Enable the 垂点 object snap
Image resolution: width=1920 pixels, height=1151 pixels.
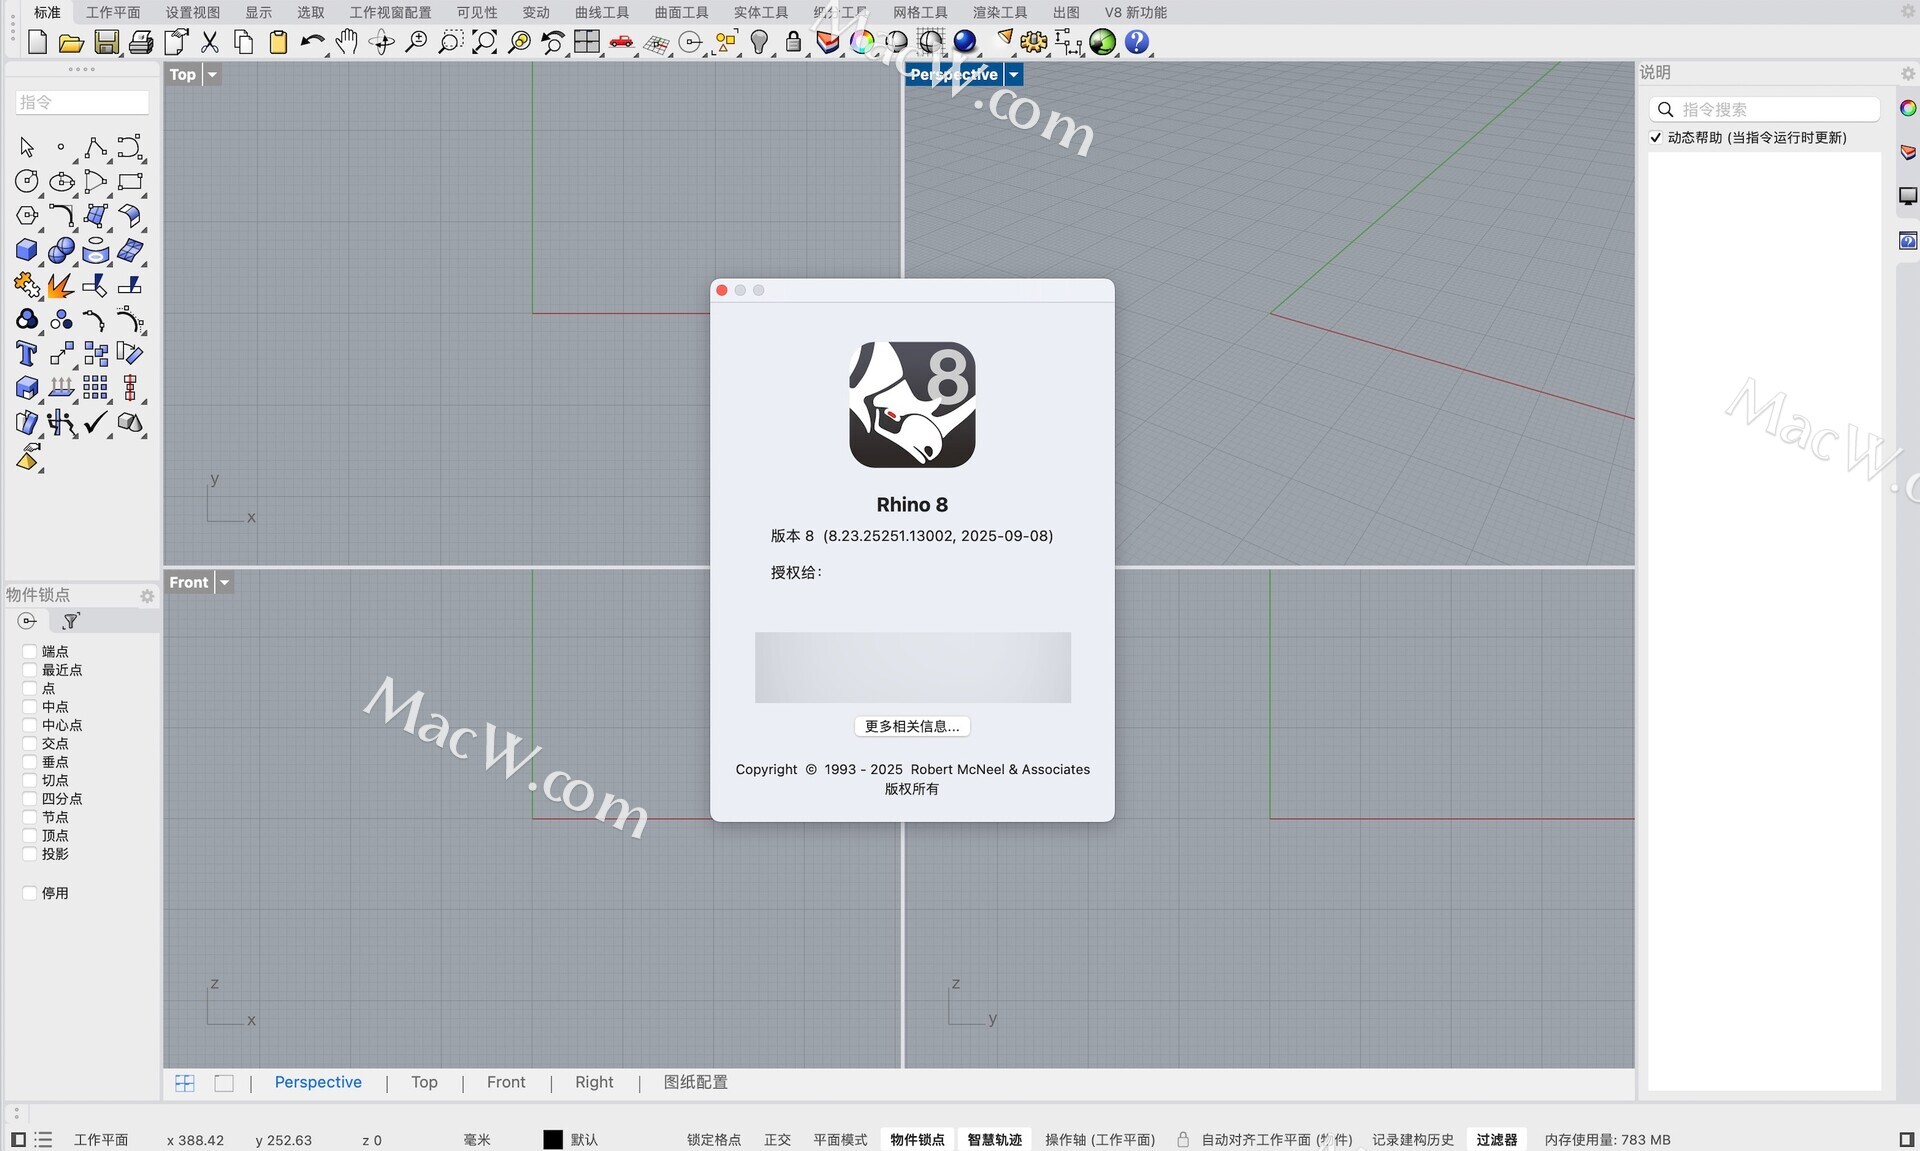pyautogui.click(x=30, y=762)
